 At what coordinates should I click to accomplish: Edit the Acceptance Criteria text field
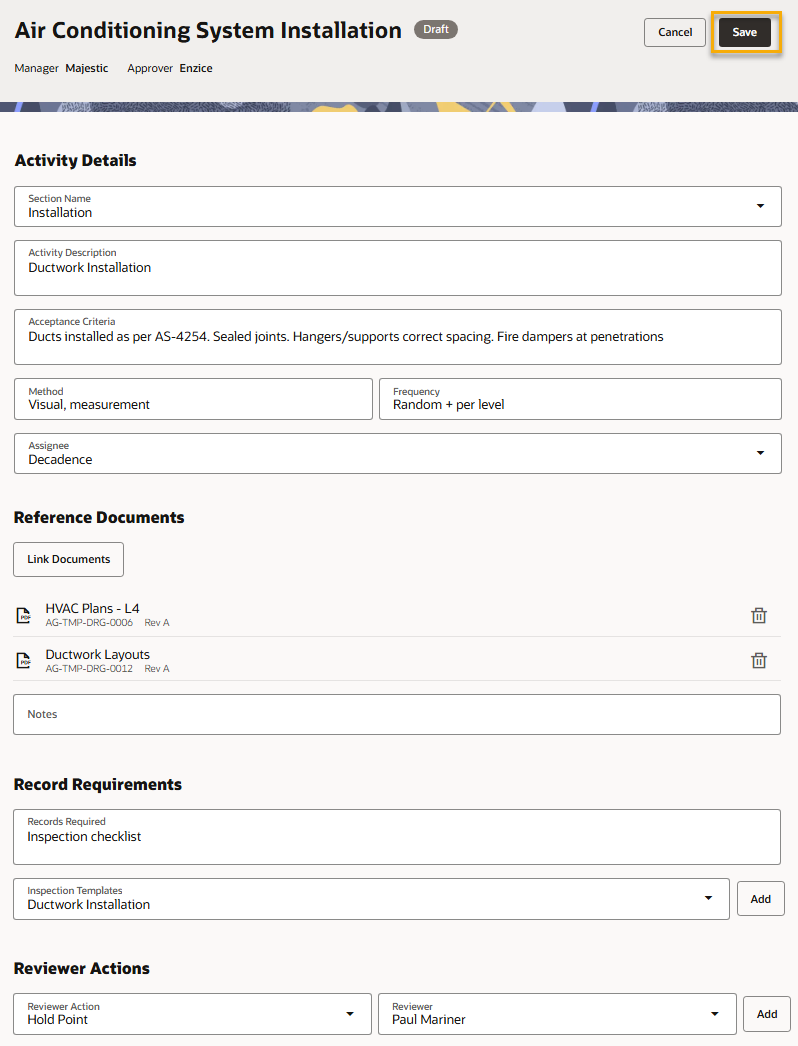coord(397,337)
